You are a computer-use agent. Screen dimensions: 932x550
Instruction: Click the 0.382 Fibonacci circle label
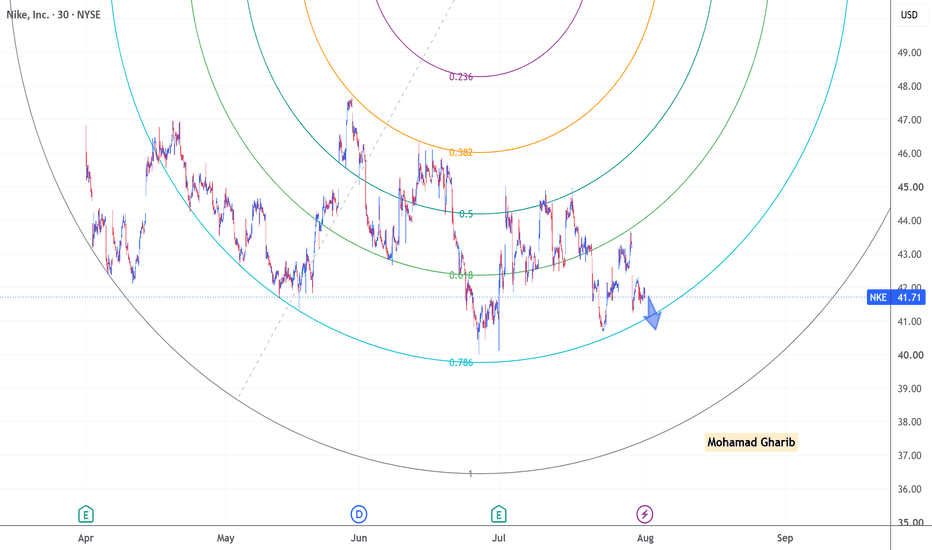pyautogui.click(x=461, y=153)
